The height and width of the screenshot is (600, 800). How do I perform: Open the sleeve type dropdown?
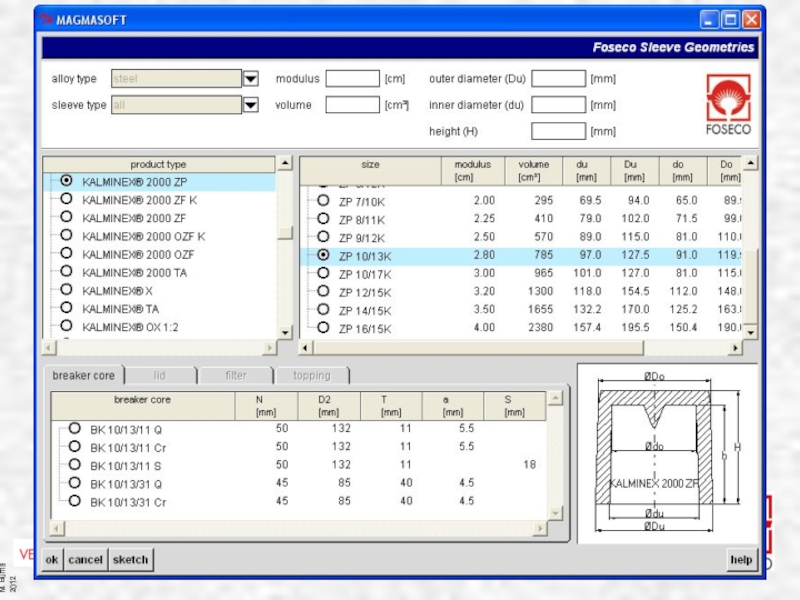point(251,105)
